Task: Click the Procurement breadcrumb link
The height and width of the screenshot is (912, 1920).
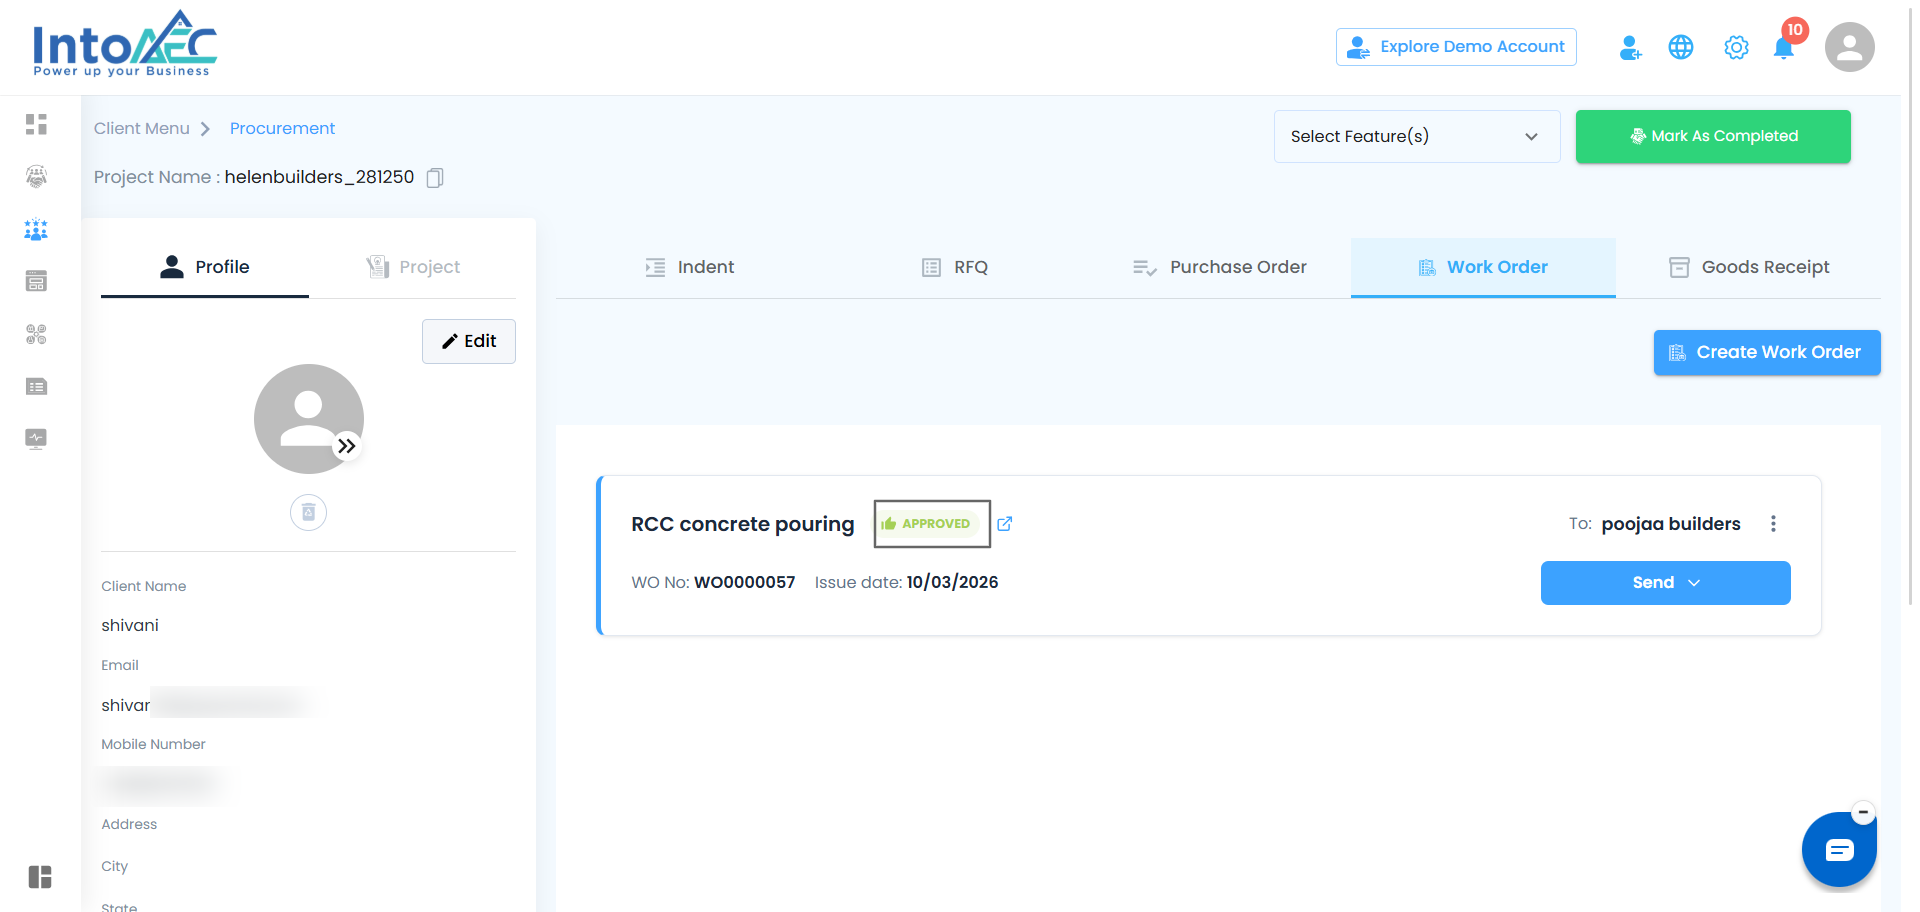Action: (x=283, y=128)
